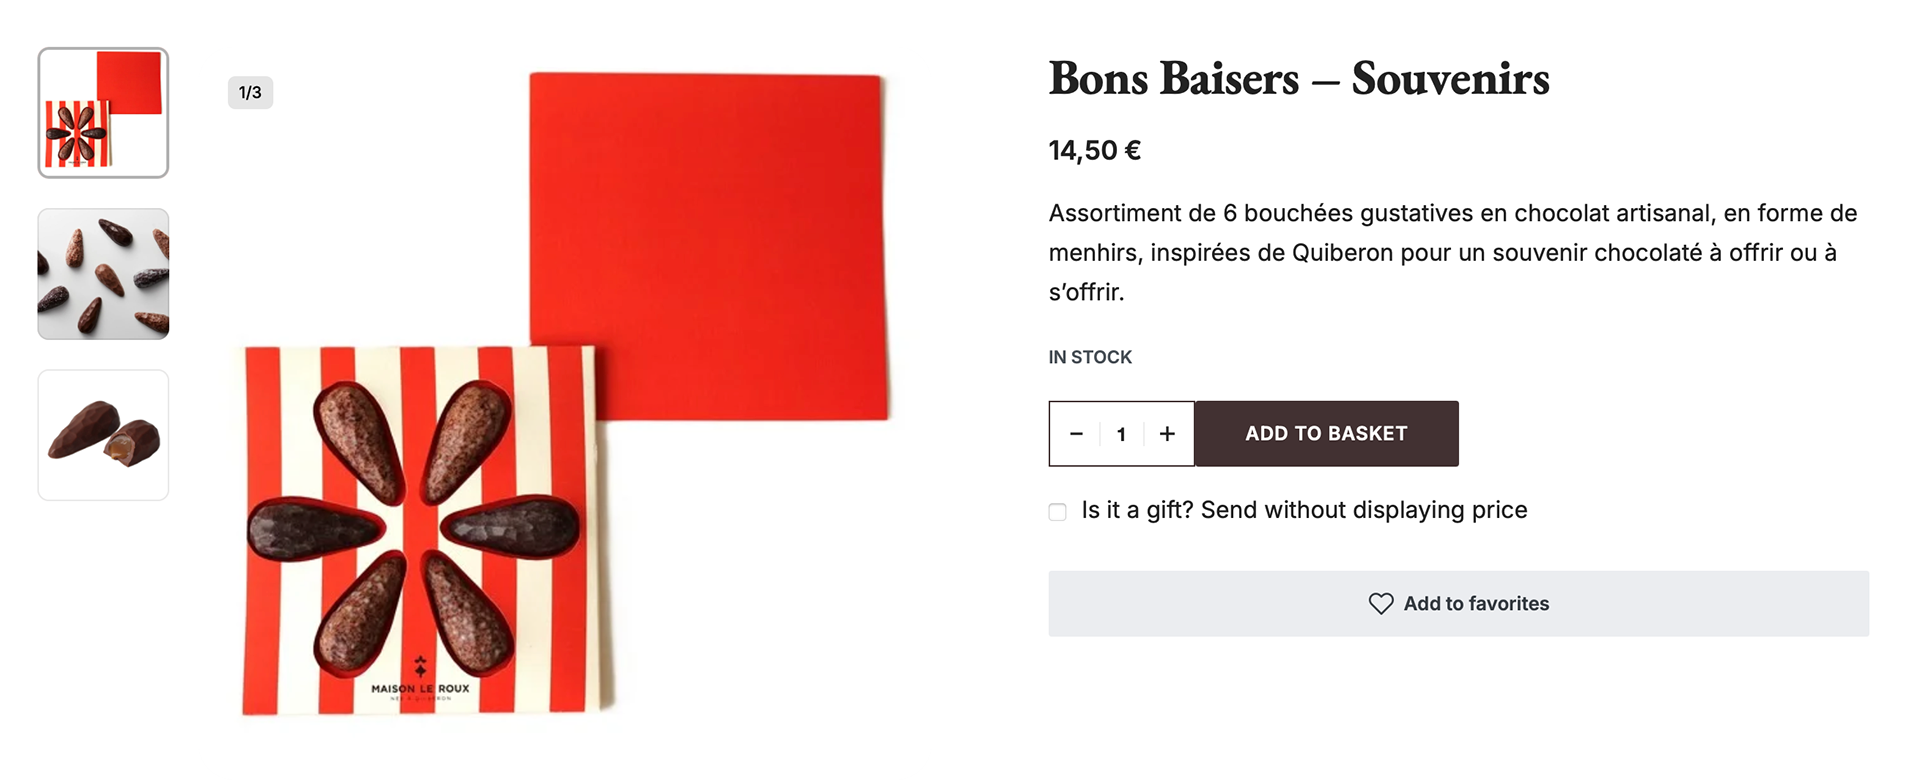The height and width of the screenshot is (781, 1920).
Task: Open the main striped chocolate box image
Action: (x=420, y=530)
